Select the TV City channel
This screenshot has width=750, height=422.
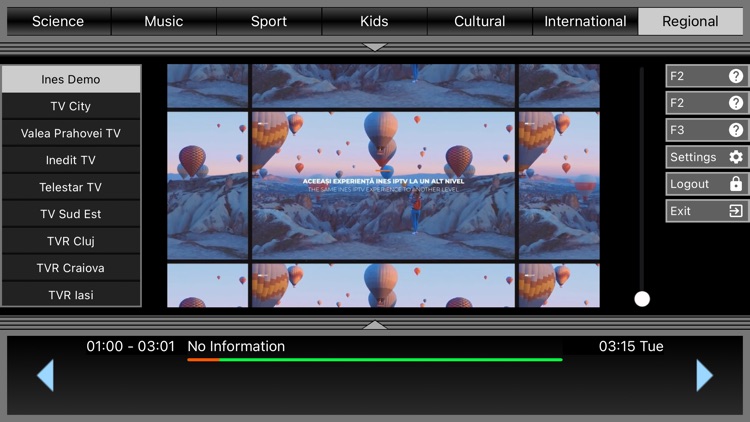[x=71, y=106]
